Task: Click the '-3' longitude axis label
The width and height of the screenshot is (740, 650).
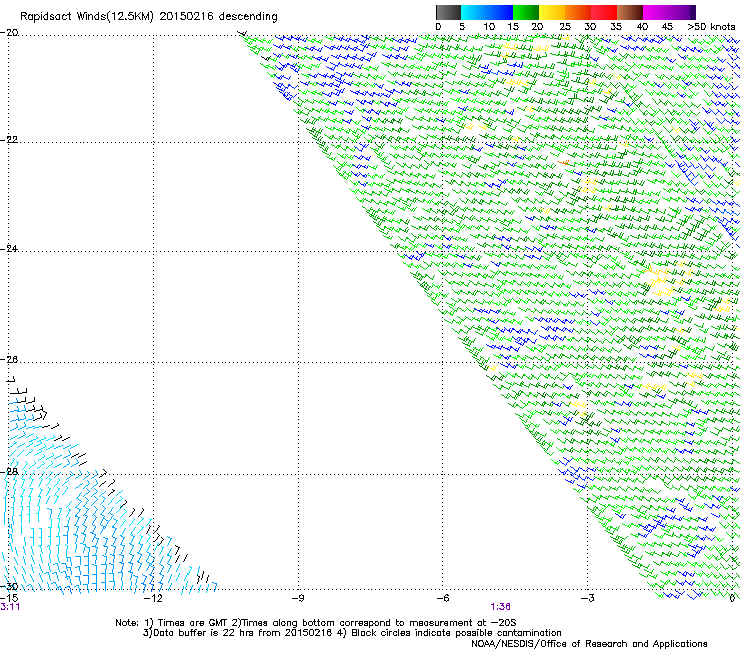Action: (587, 598)
